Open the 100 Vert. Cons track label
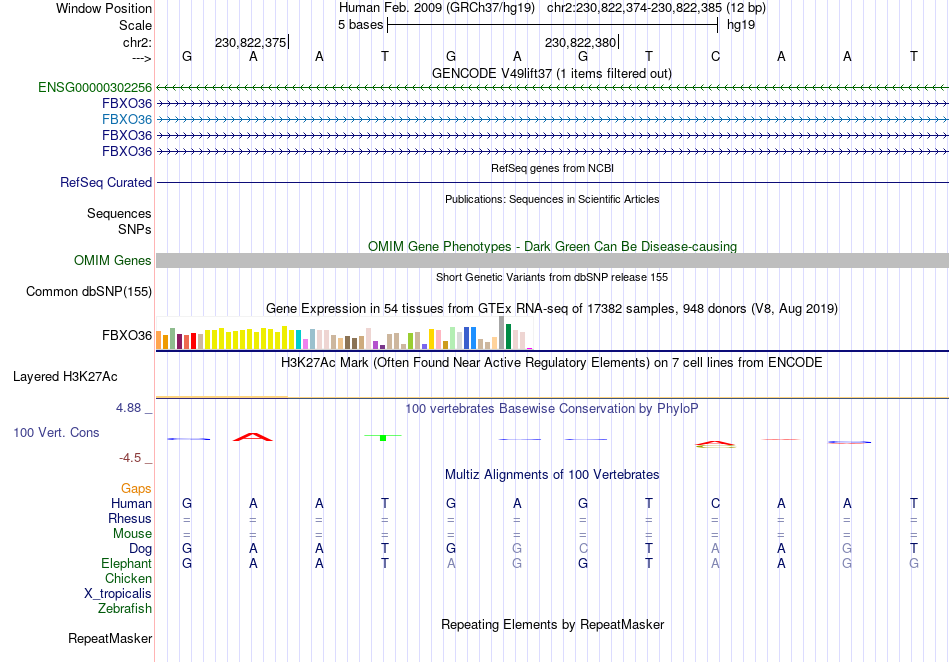950x662 pixels. coord(56,432)
